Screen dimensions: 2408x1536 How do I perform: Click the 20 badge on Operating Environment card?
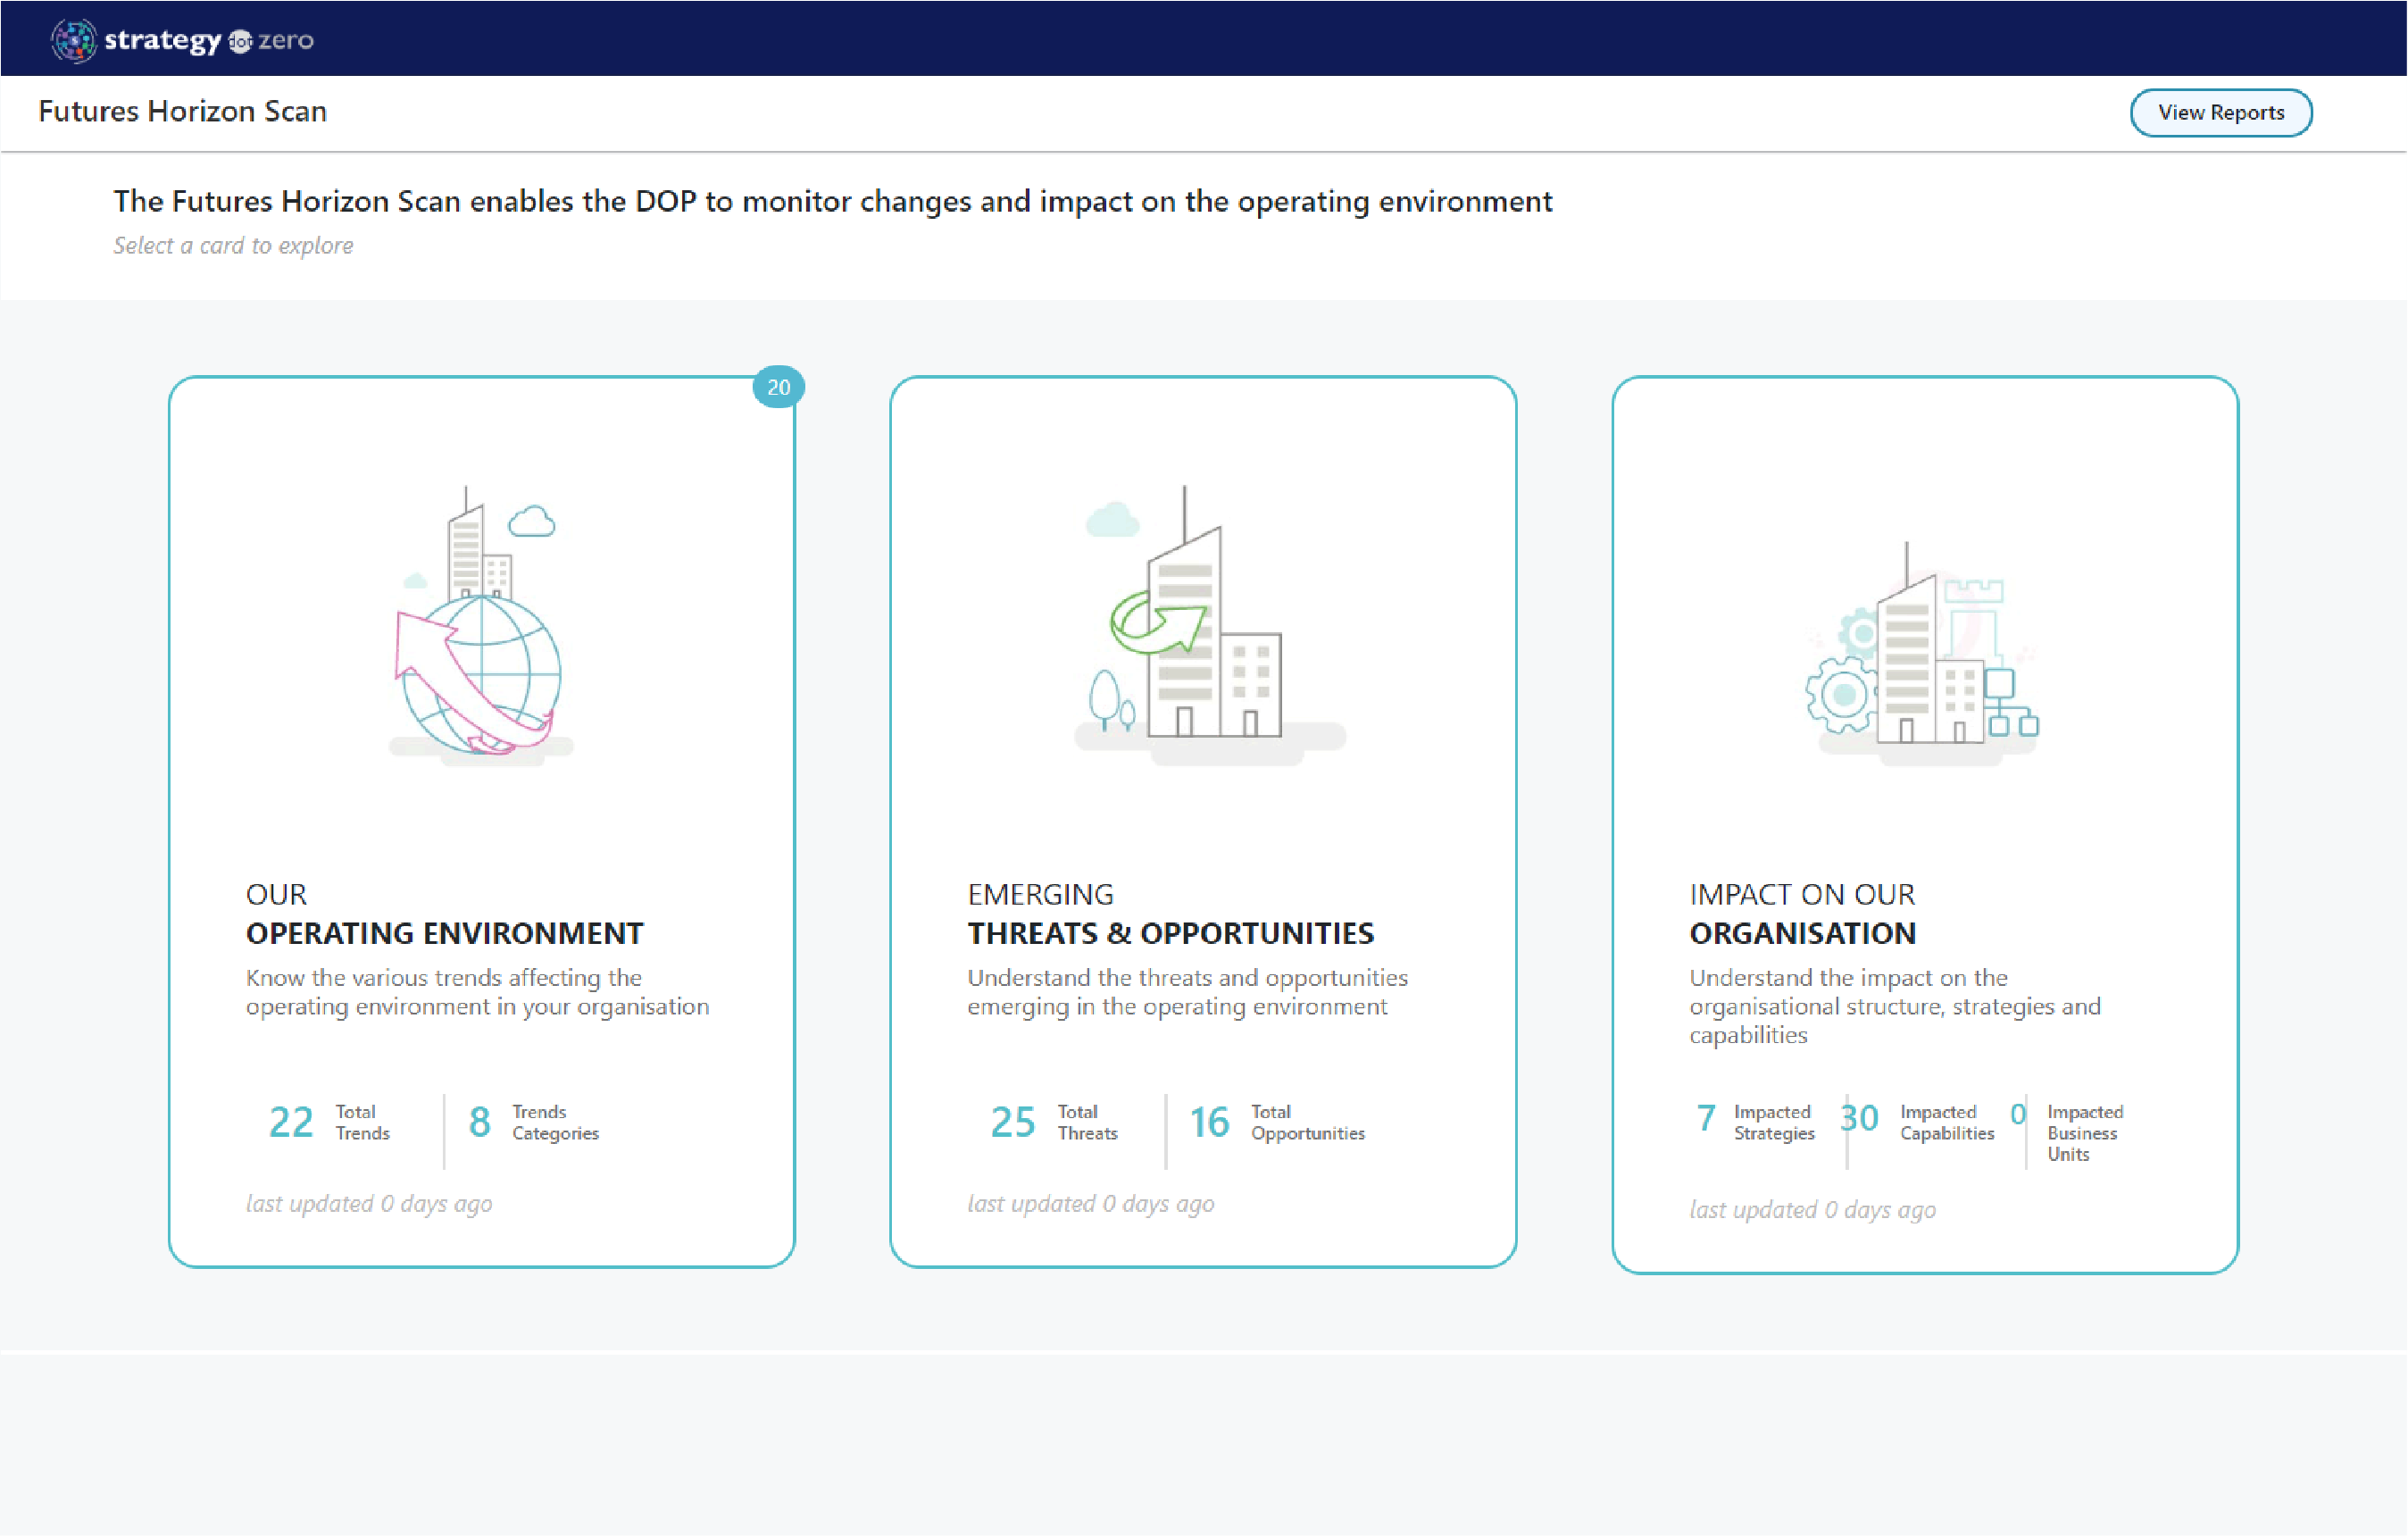pyautogui.click(x=778, y=387)
